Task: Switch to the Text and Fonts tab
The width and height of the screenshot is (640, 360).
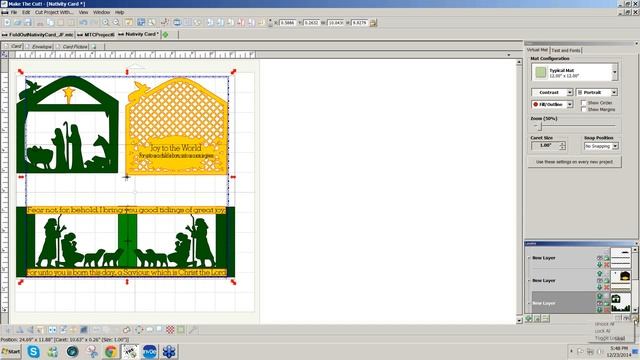Action: (566, 50)
